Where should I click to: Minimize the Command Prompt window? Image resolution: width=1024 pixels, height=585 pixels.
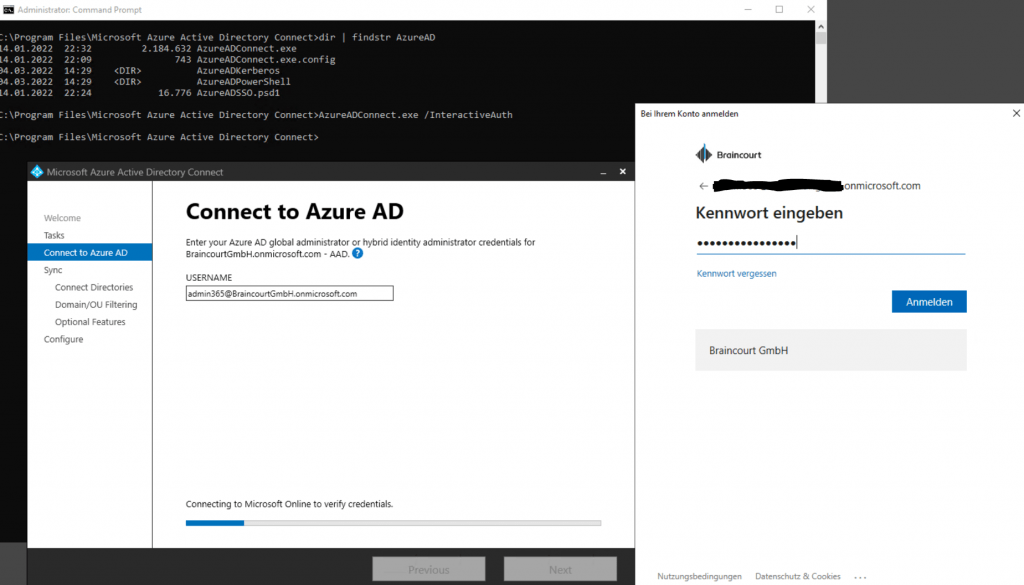[748, 9]
